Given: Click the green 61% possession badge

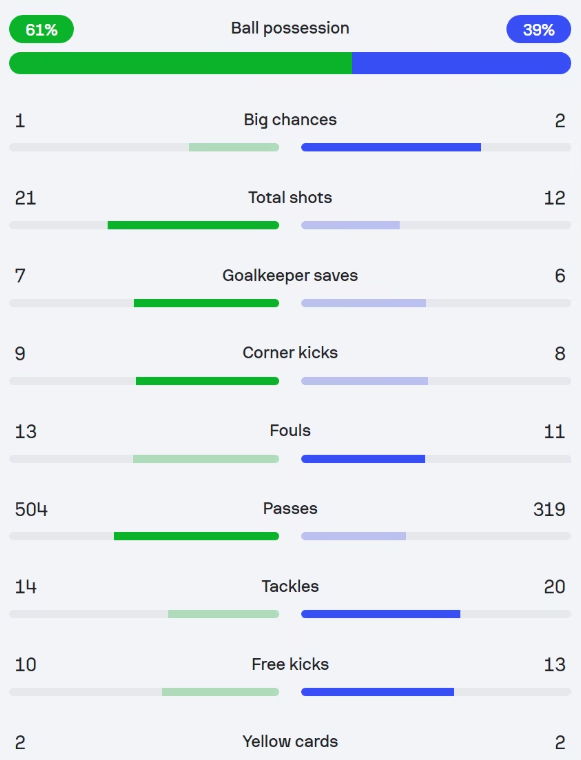Looking at the screenshot, I should 41,30.
